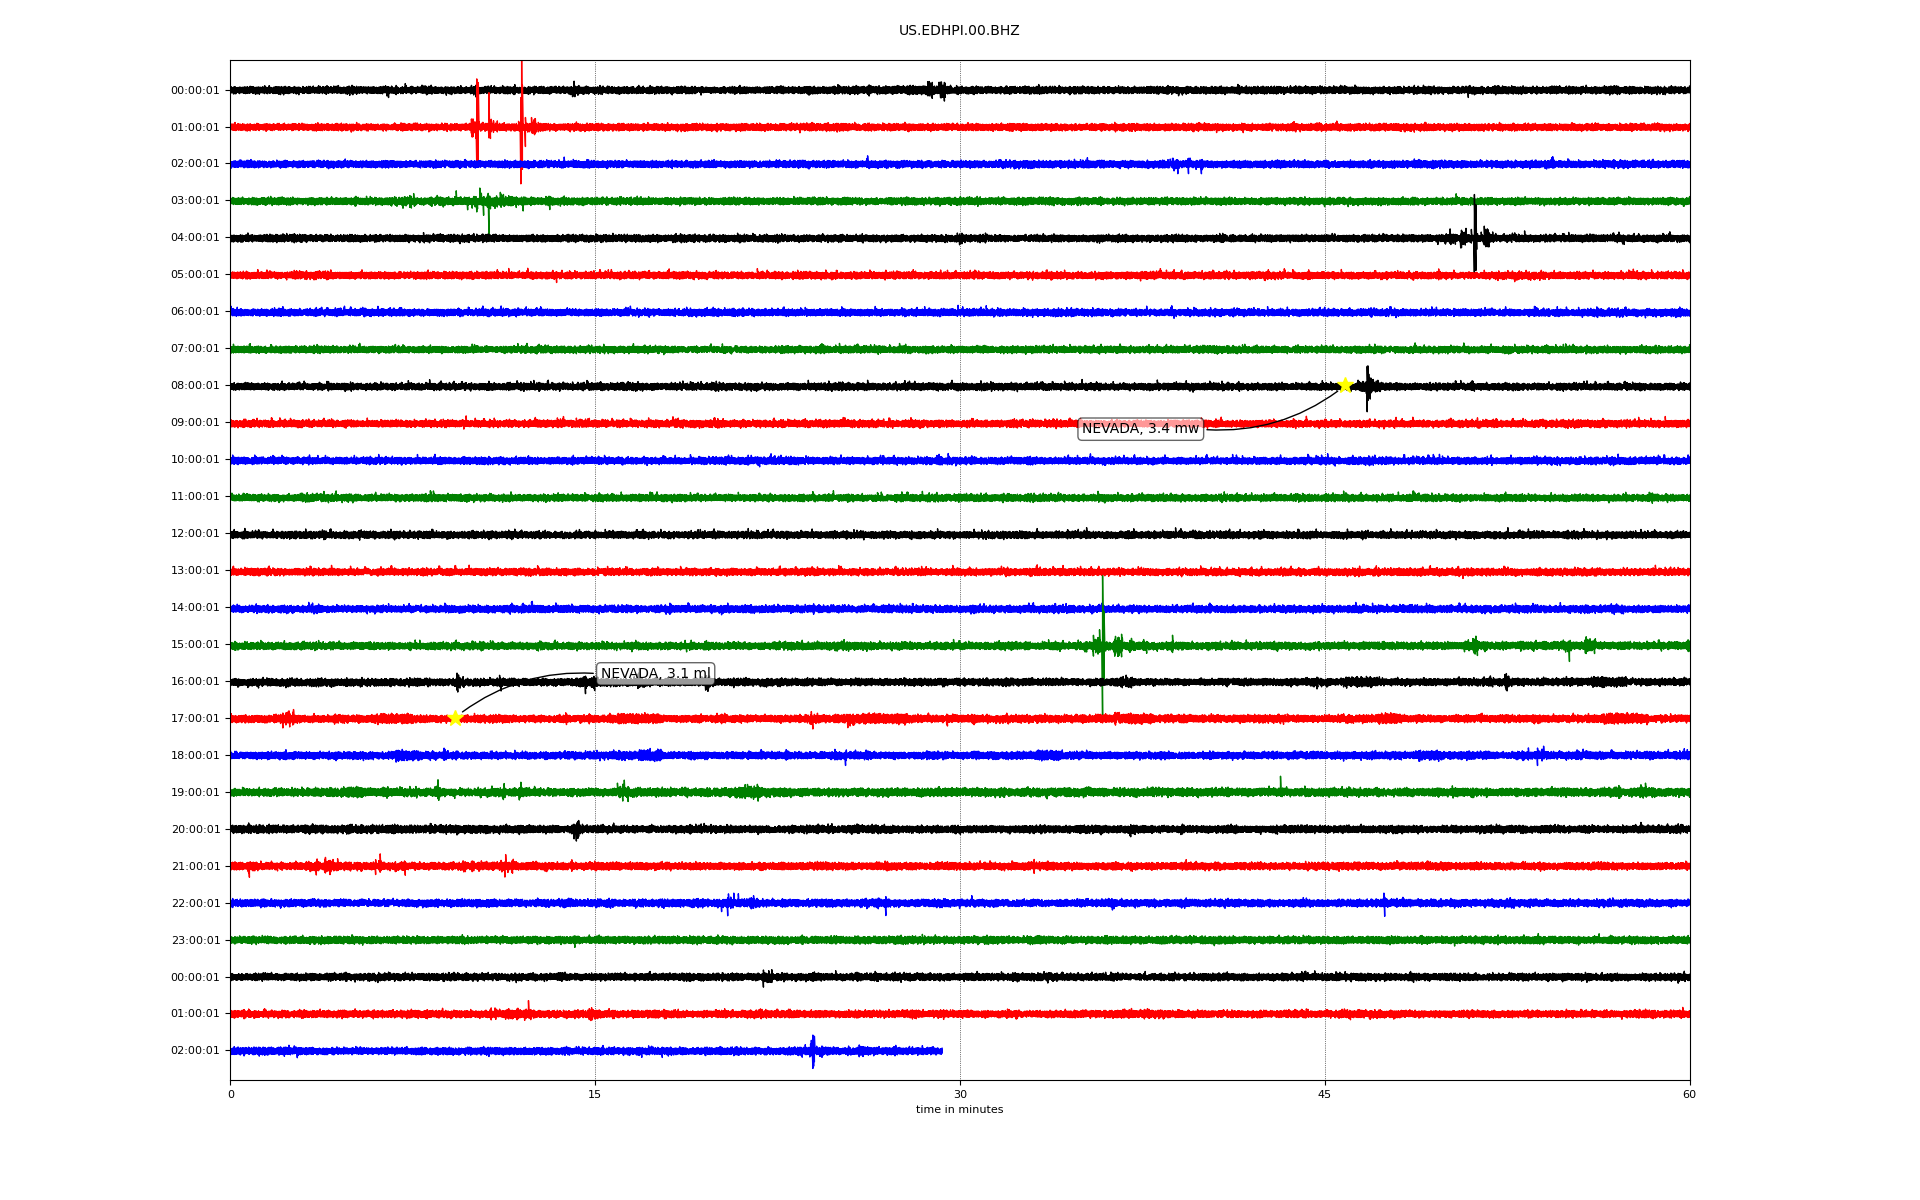Click the yellow star near NEVADA 3.4 mw

pos(1345,385)
